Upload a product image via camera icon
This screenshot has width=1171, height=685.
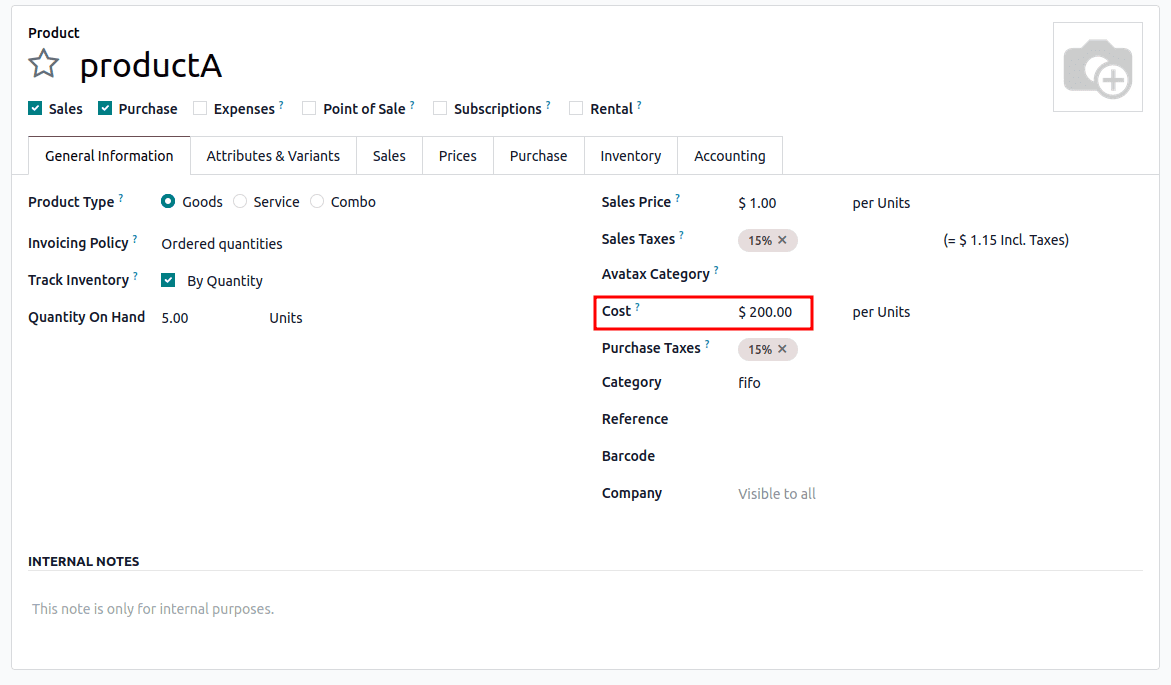pos(1097,67)
